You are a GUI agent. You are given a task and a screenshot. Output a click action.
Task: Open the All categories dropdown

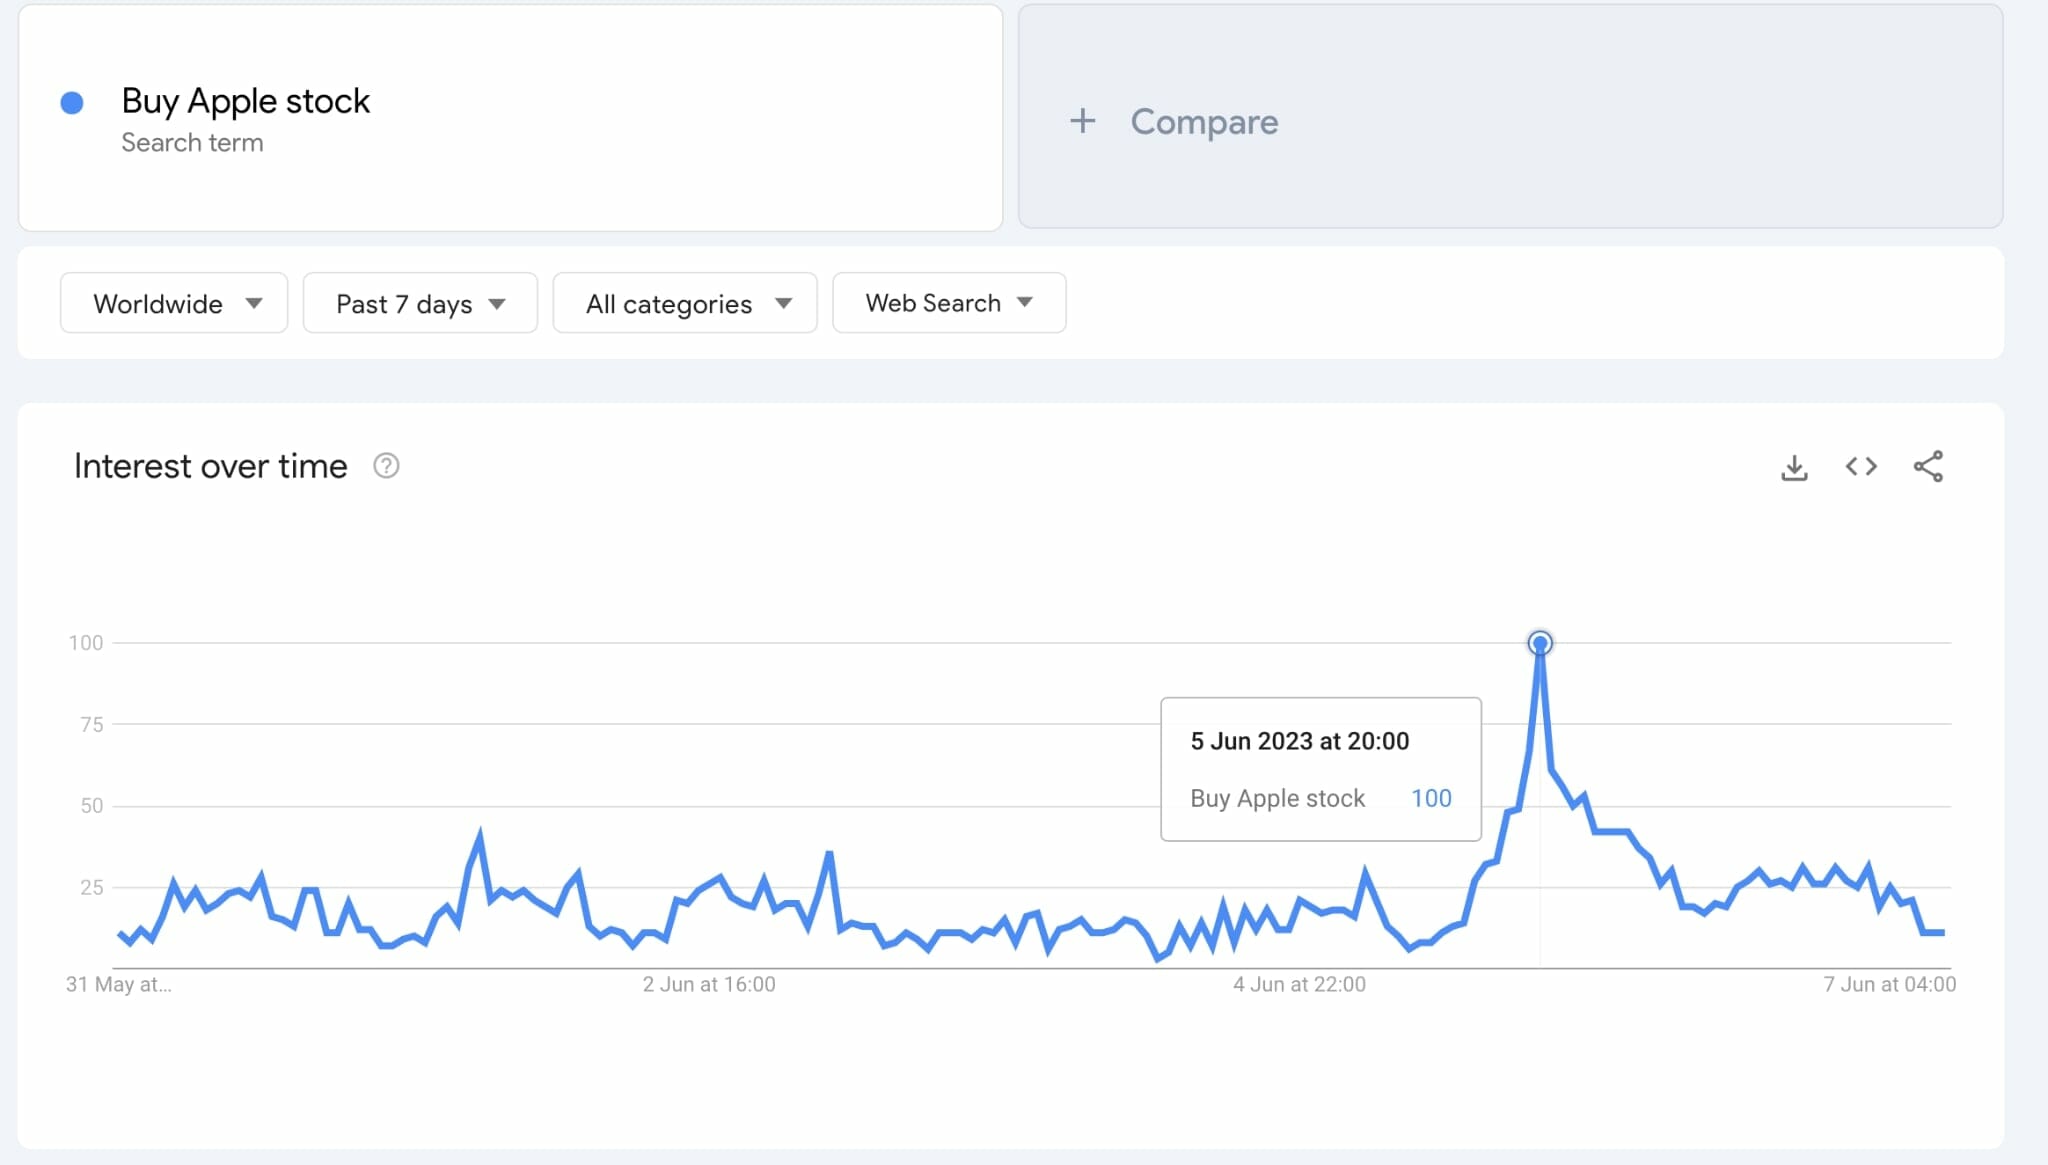[x=685, y=303]
